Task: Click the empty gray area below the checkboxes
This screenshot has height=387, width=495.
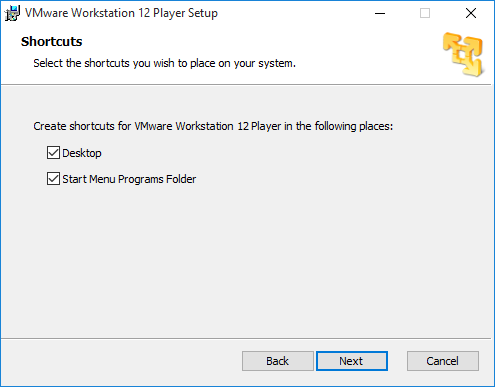Action: pos(247,260)
